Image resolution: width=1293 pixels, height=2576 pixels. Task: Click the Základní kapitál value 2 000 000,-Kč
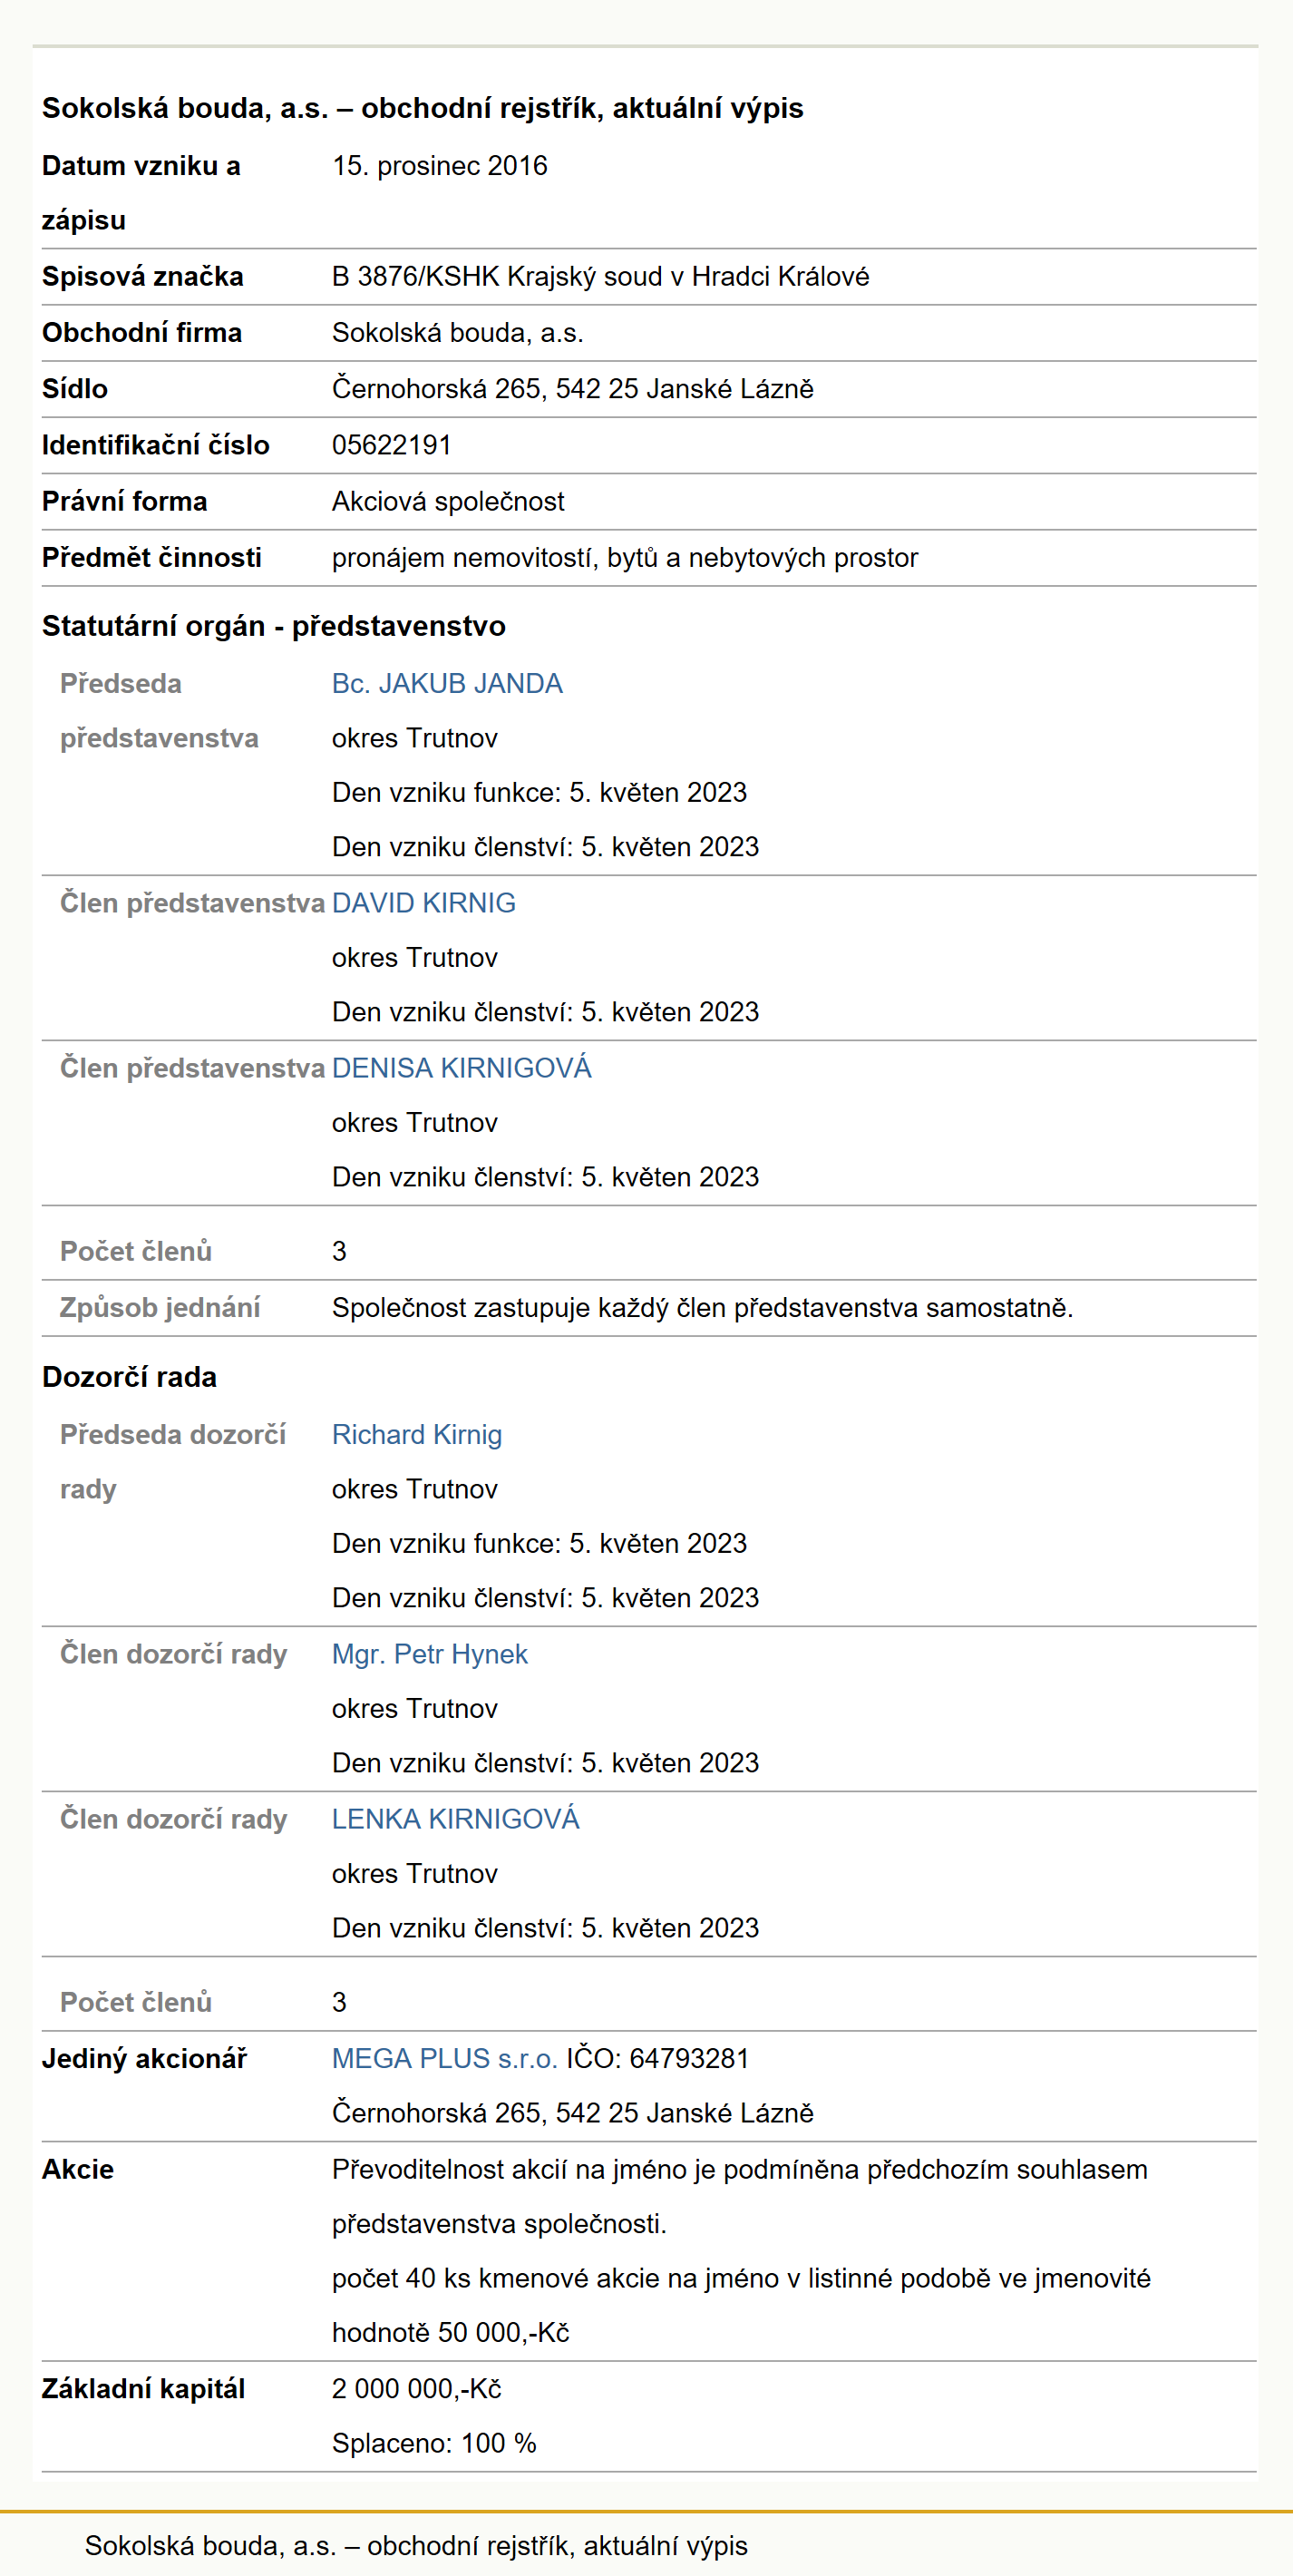(417, 2389)
